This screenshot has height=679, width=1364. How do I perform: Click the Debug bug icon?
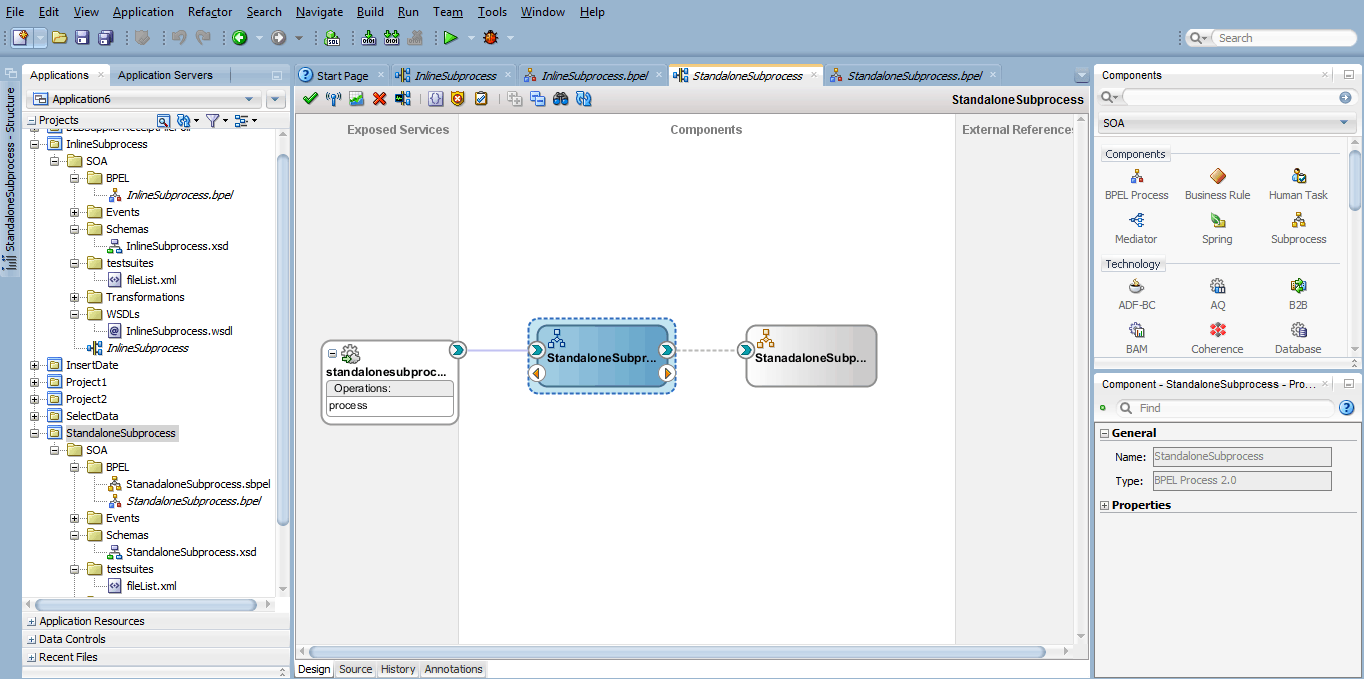(x=490, y=38)
